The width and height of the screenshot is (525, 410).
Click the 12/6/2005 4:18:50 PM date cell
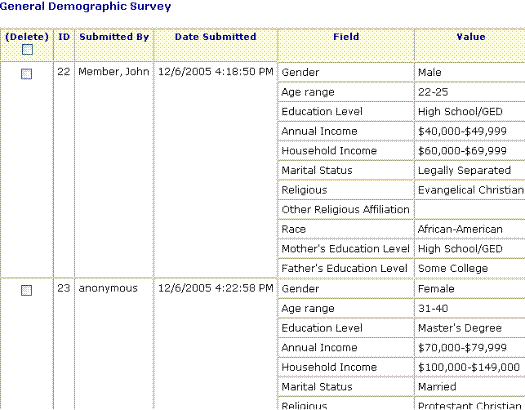216,71
